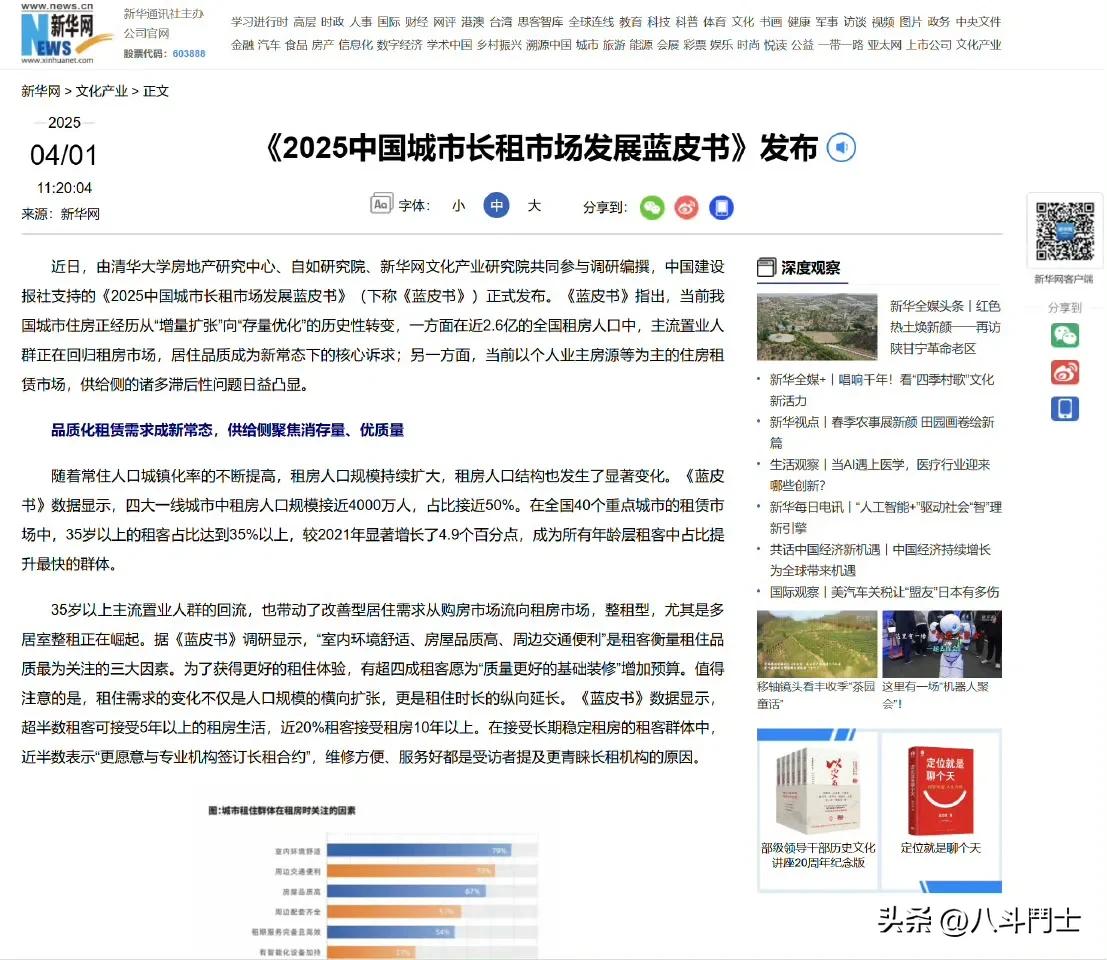Viewport: 1107px width, 960px height.
Task: Open the 财经 nav item
Action: (417, 22)
